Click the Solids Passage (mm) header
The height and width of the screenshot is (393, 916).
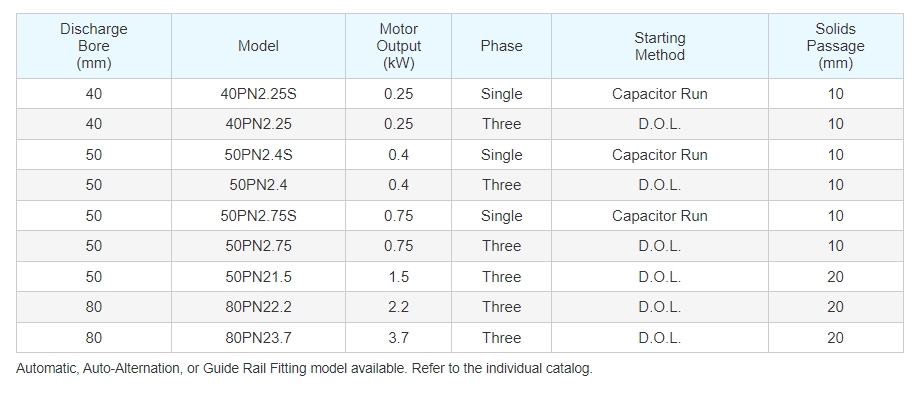pyautogui.click(x=835, y=46)
